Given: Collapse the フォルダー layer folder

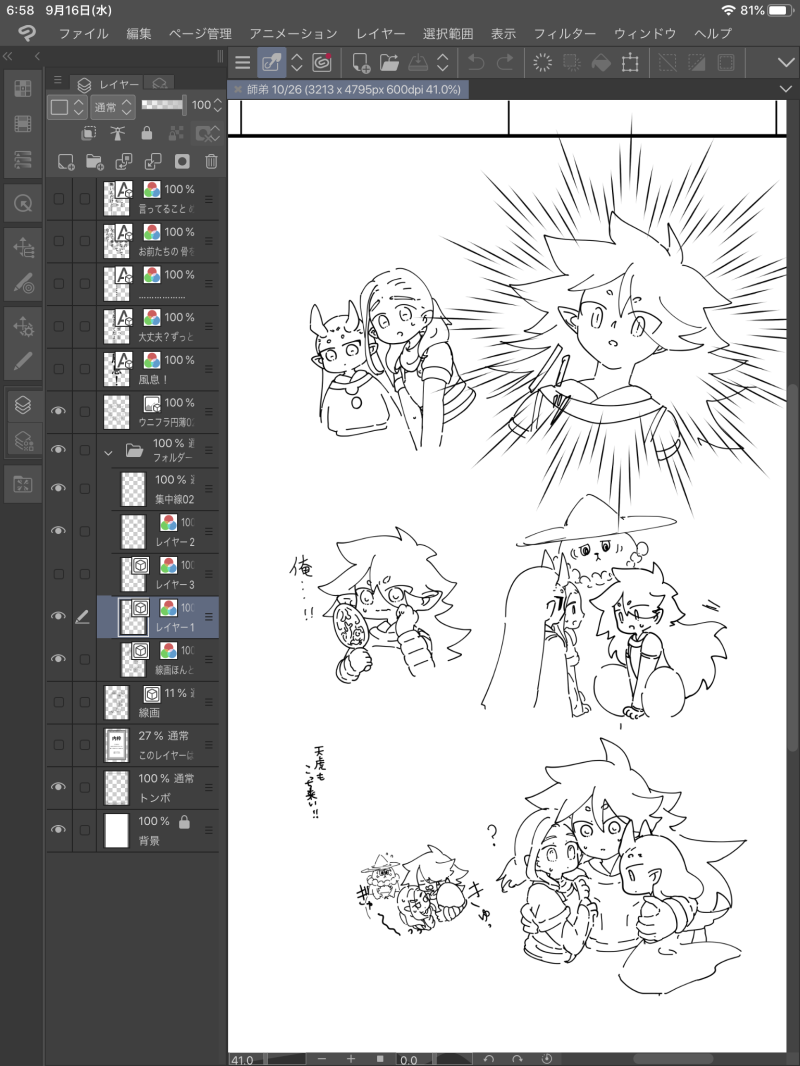Looking at the screenshot, I should 108,452.
